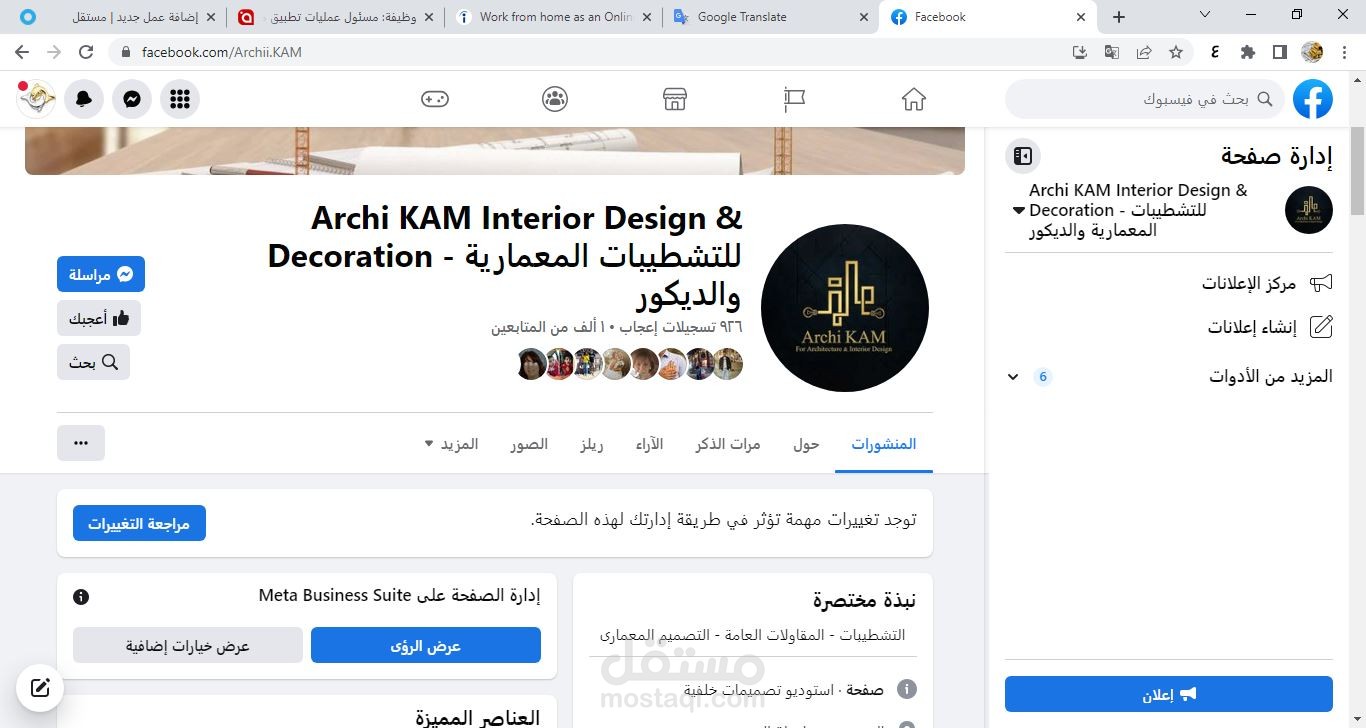Open مركز الإعلانات megaphone icon
The width and height of the screenshot is (1366, 728).
[x=1321, y=283]
